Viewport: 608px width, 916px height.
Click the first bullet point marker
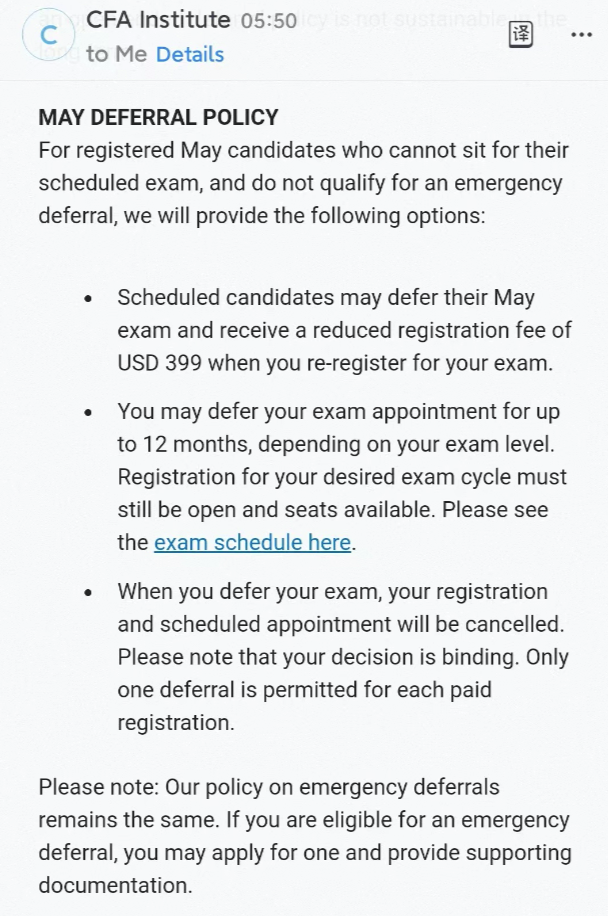tap(90, 299)
